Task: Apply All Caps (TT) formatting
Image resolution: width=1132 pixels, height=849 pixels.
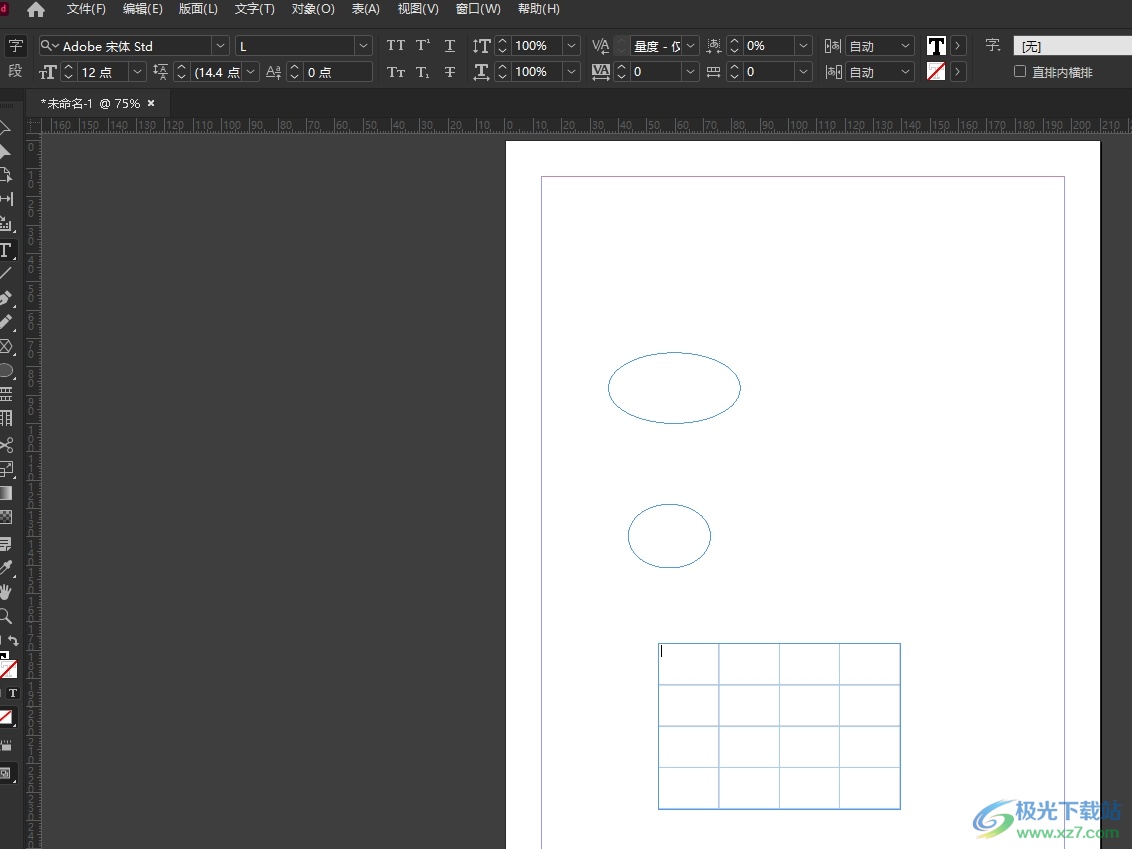Action: click(396, 45)
